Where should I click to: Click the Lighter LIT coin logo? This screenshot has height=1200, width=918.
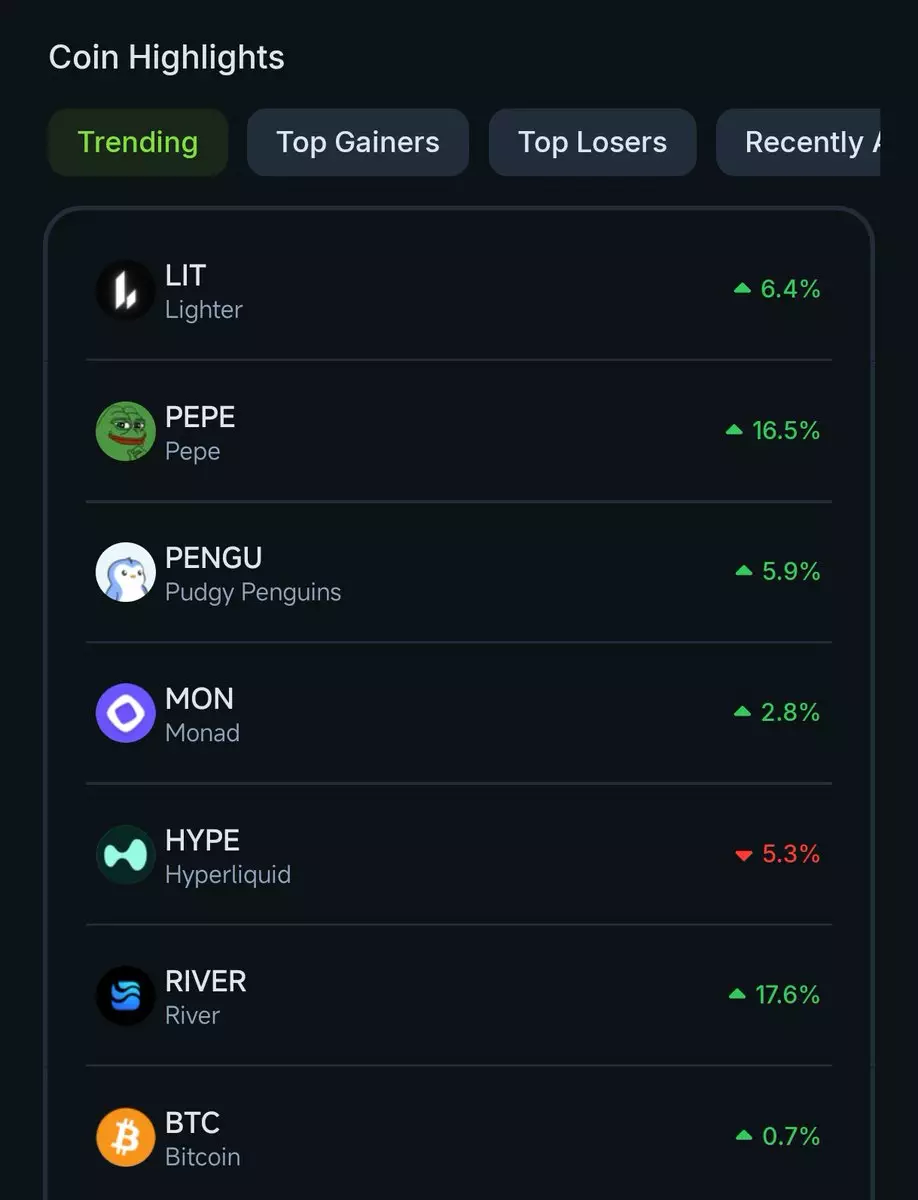[x=125, y=290]
